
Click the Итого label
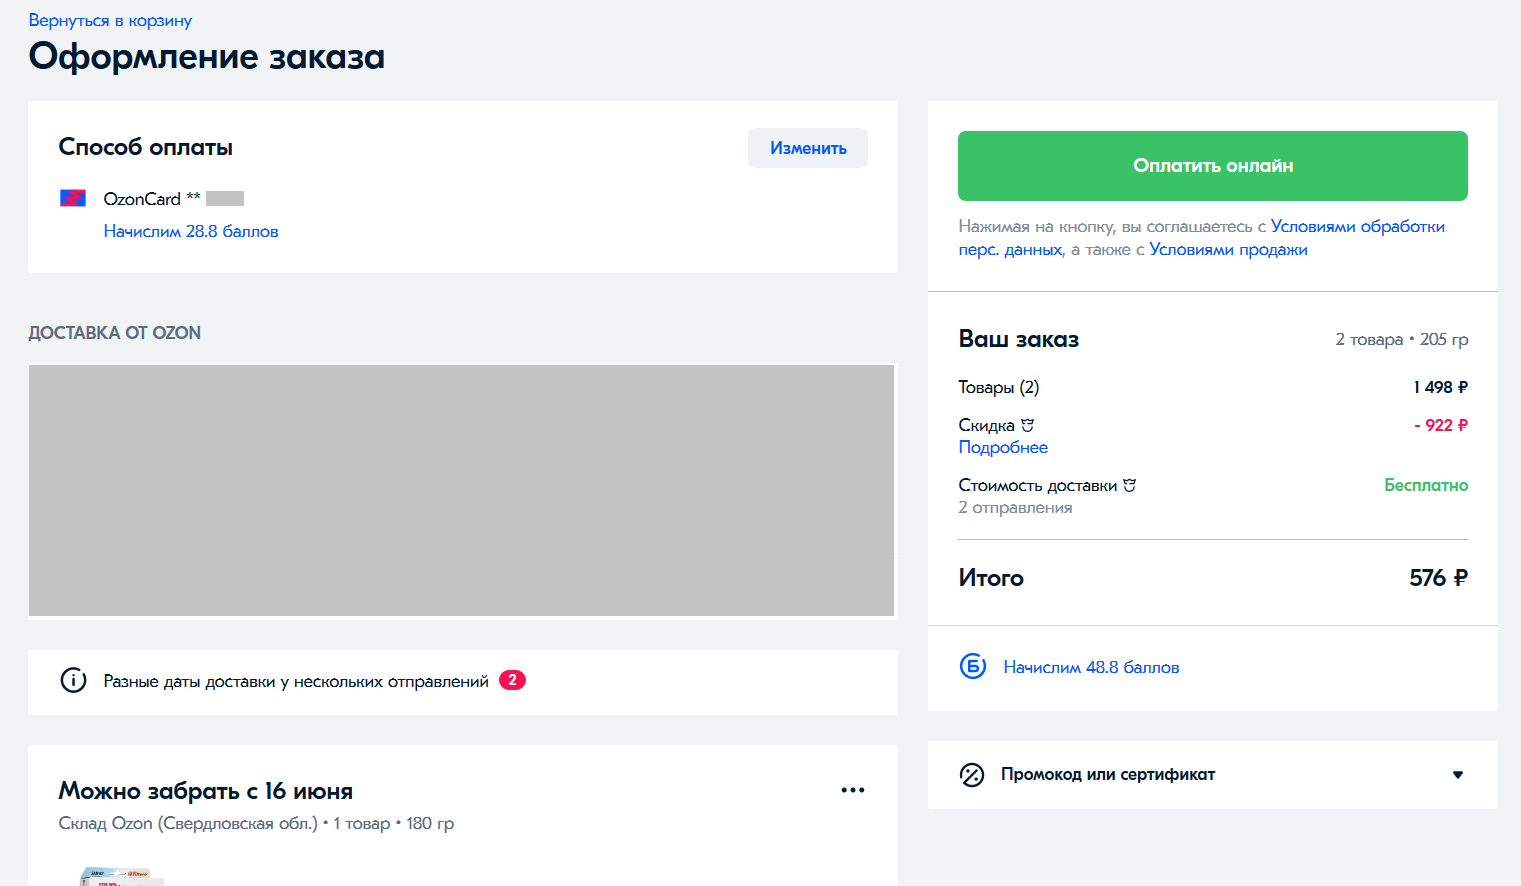[991, 578]
